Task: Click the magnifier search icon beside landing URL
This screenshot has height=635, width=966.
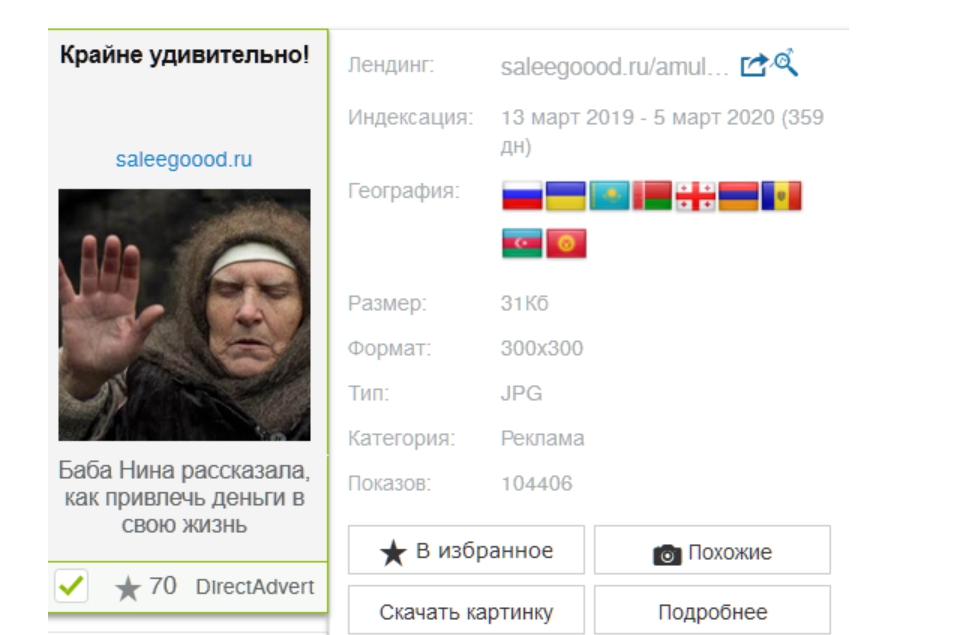Action: [785, 62]
